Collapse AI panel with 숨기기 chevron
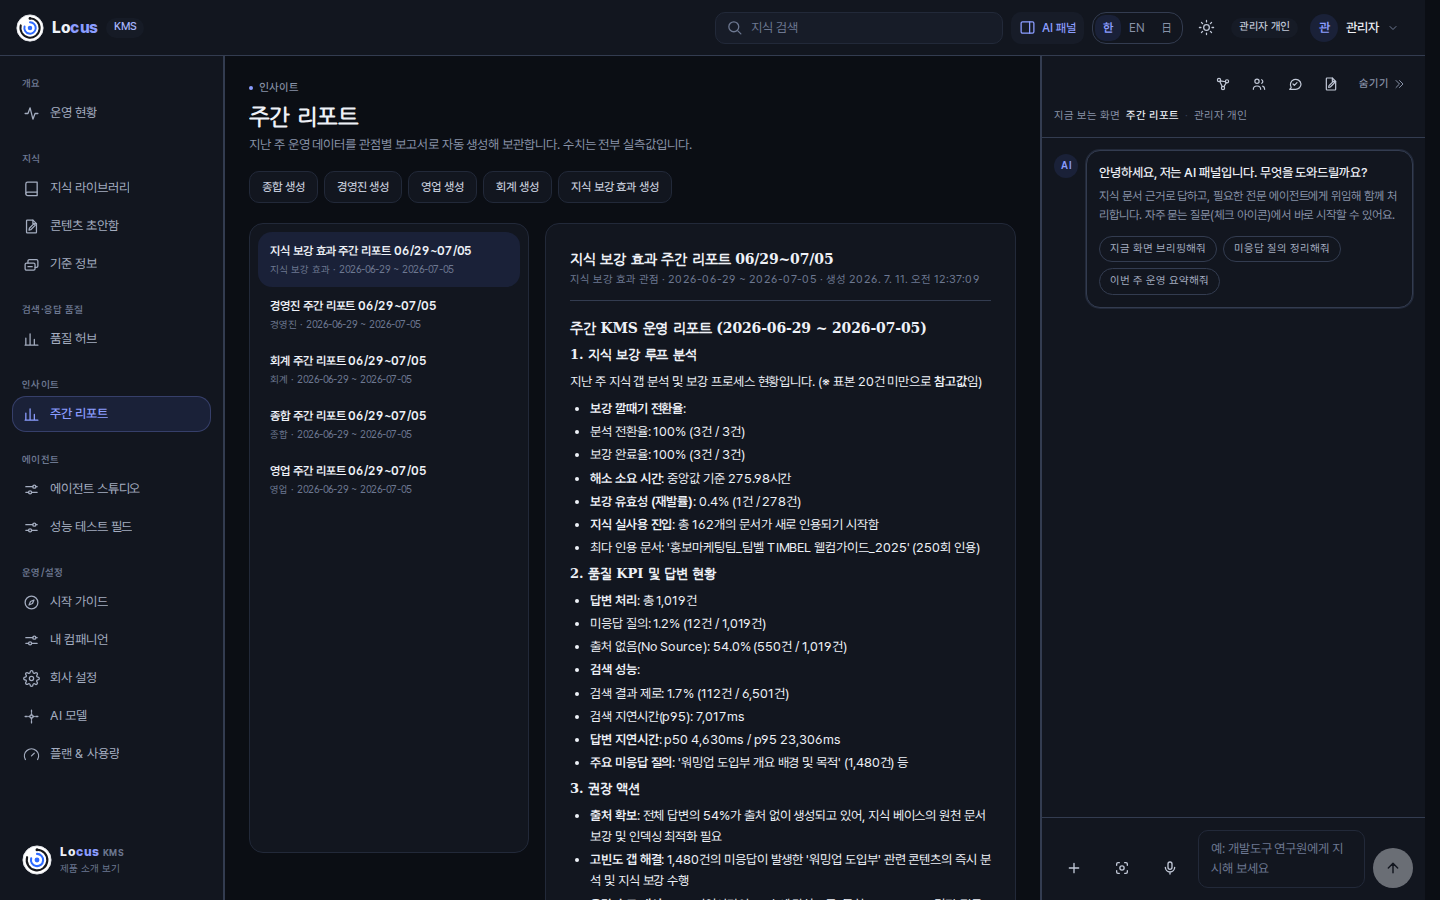 pyautogui.click(x=1381, y=84)
